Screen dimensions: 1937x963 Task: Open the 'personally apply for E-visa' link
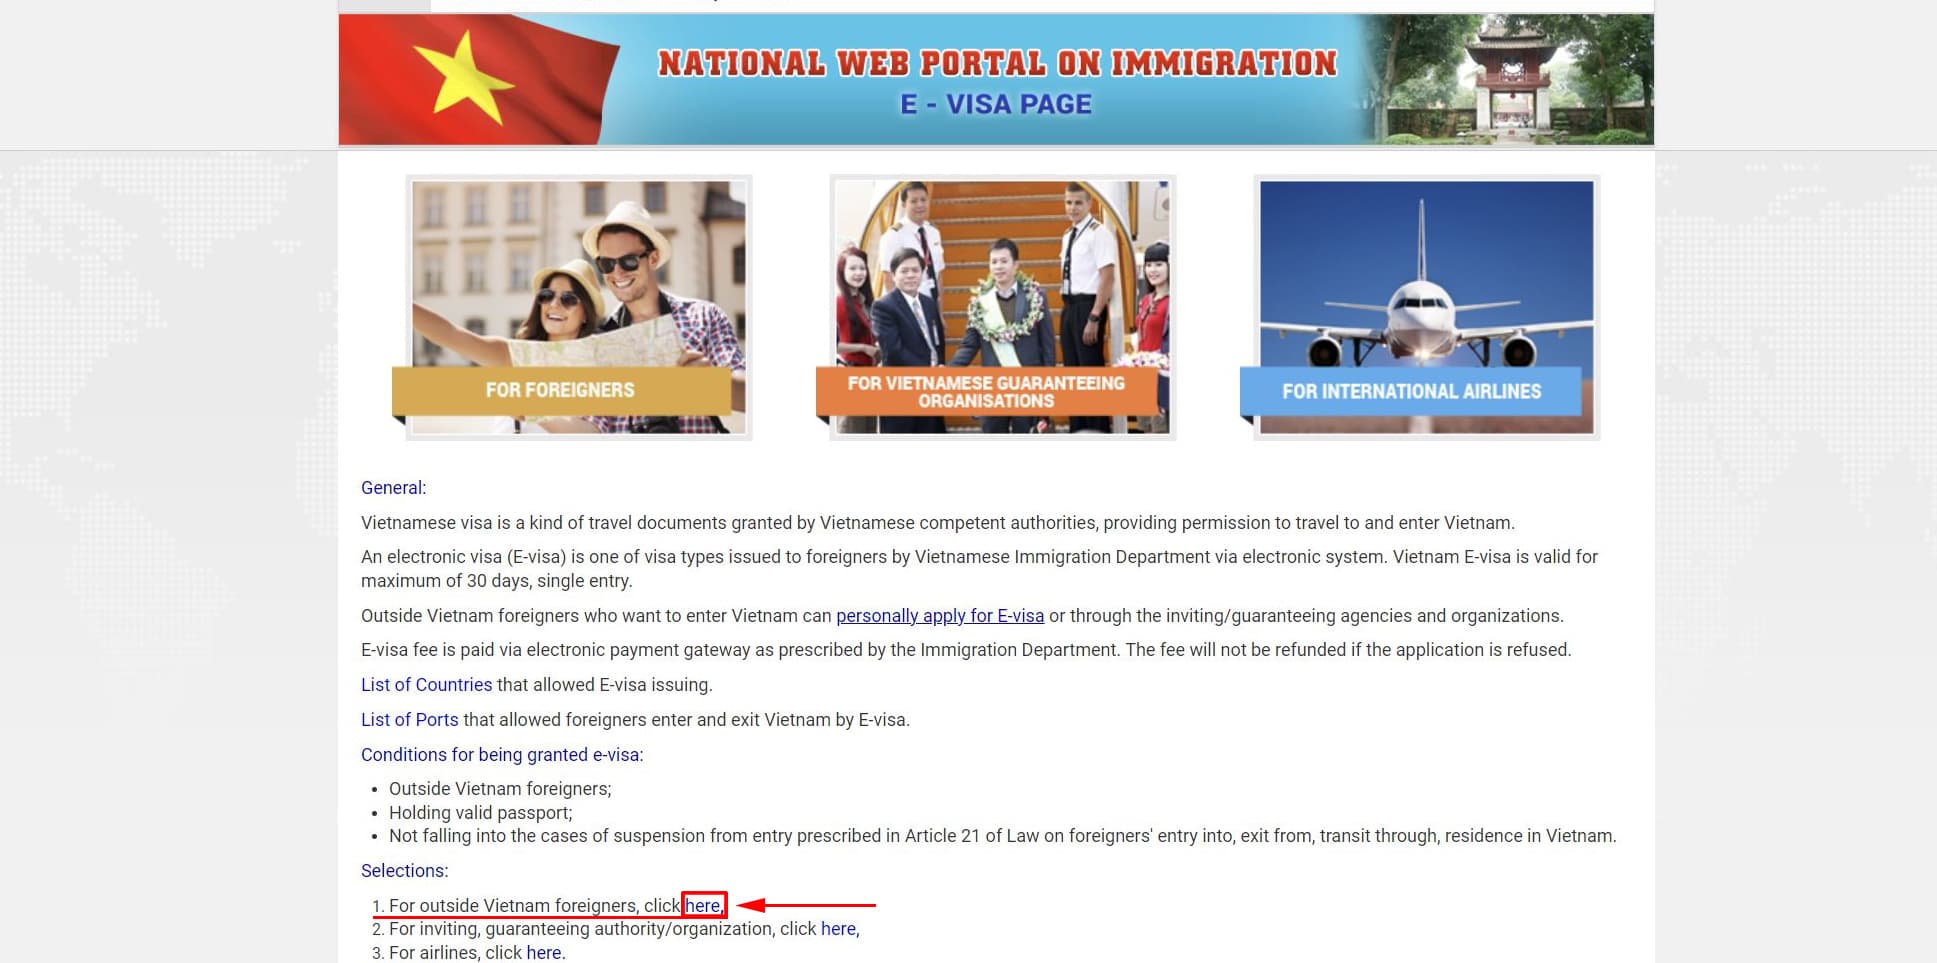pos(939,616)
